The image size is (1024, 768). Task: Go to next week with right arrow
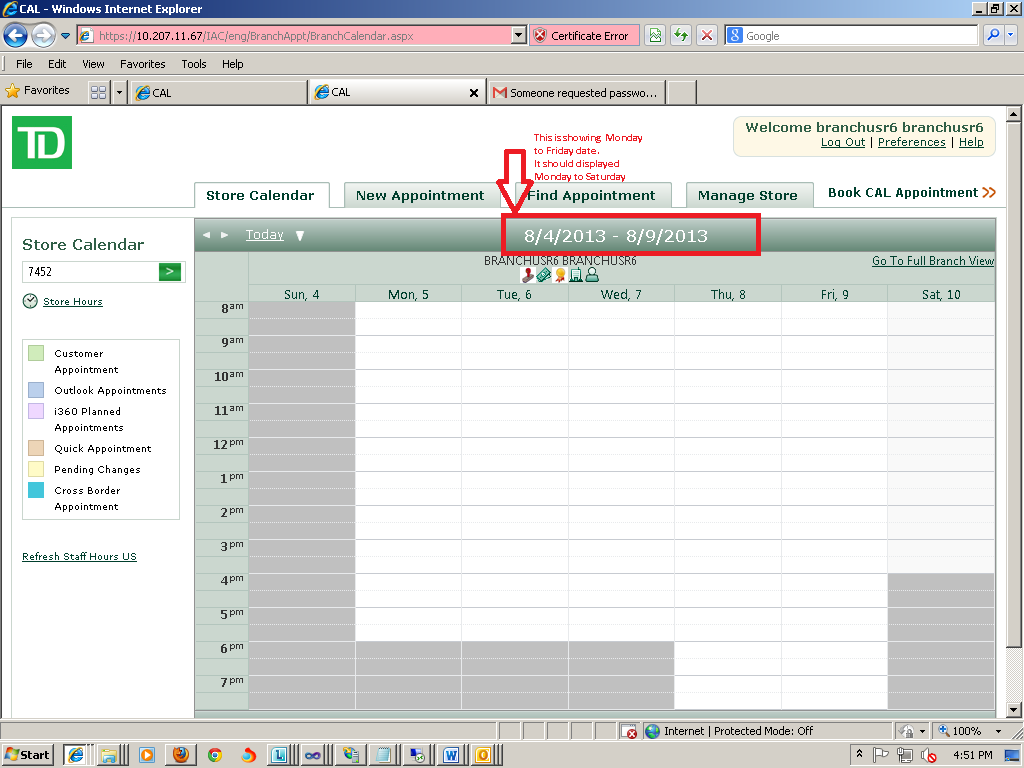pos(224,235)
